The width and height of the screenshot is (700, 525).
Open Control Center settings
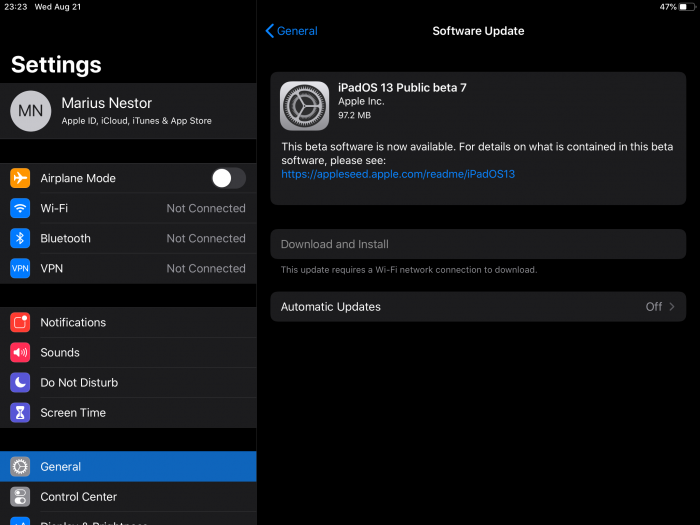(128, 496)
